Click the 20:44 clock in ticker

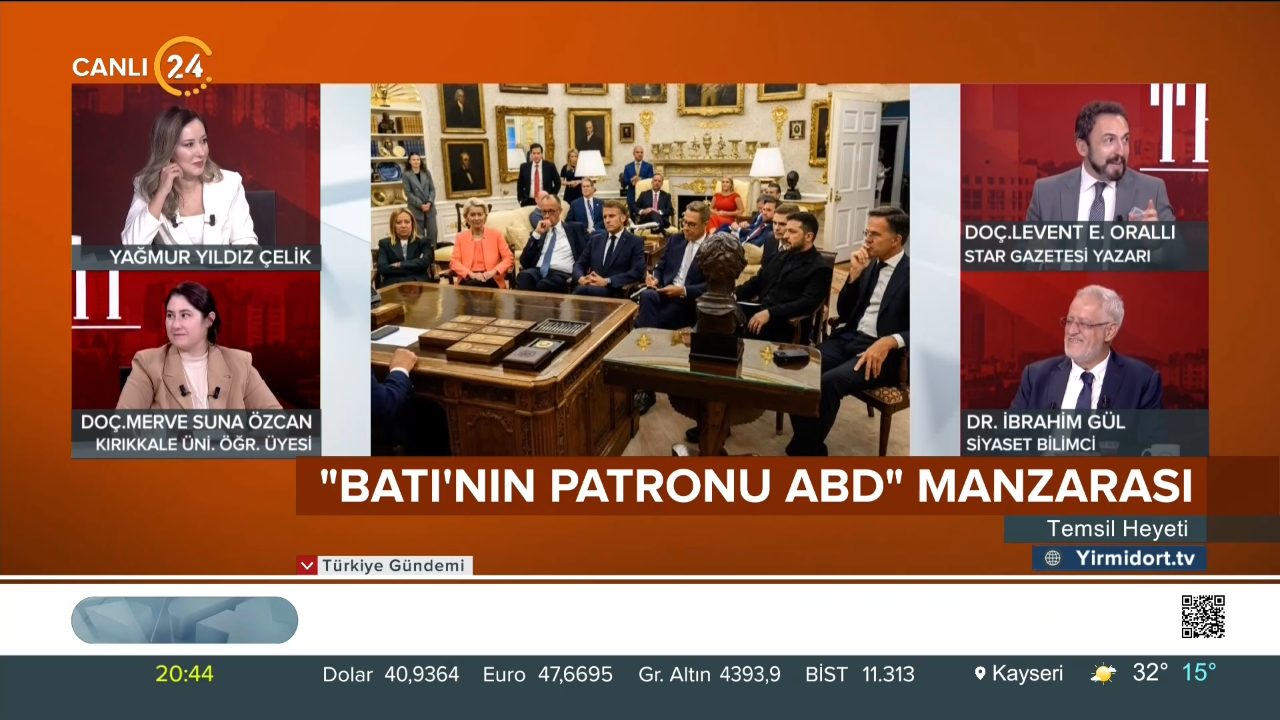click(x=184, y=674)
